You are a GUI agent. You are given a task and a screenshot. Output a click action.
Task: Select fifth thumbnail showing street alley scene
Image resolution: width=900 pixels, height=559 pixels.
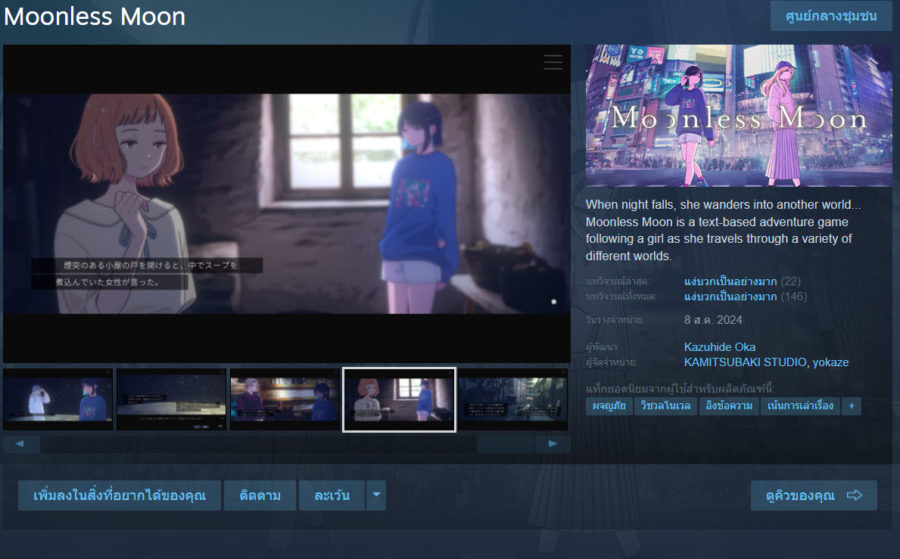tap(513, 399)
